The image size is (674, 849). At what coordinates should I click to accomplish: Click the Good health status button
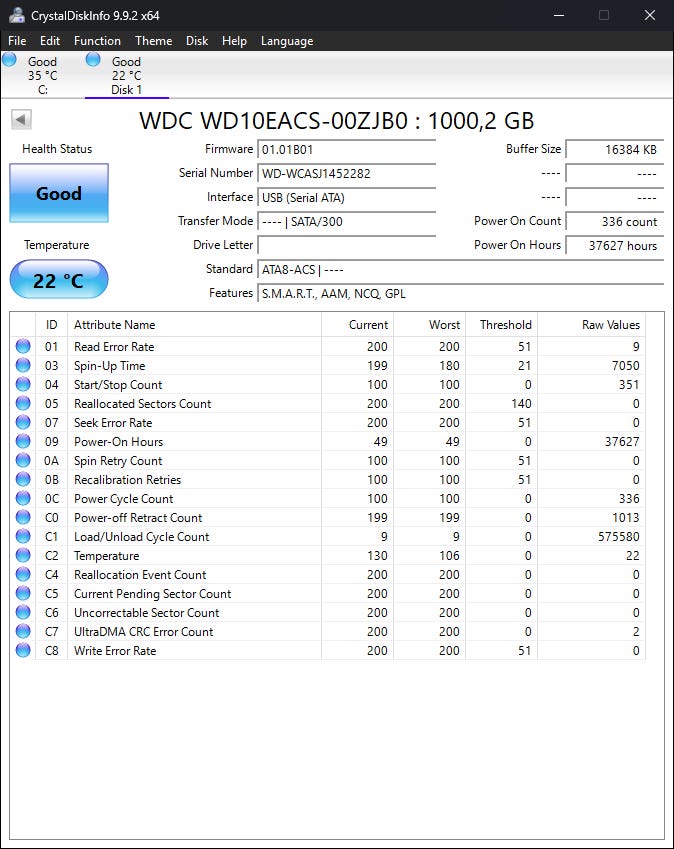click(x=59, y=193)
